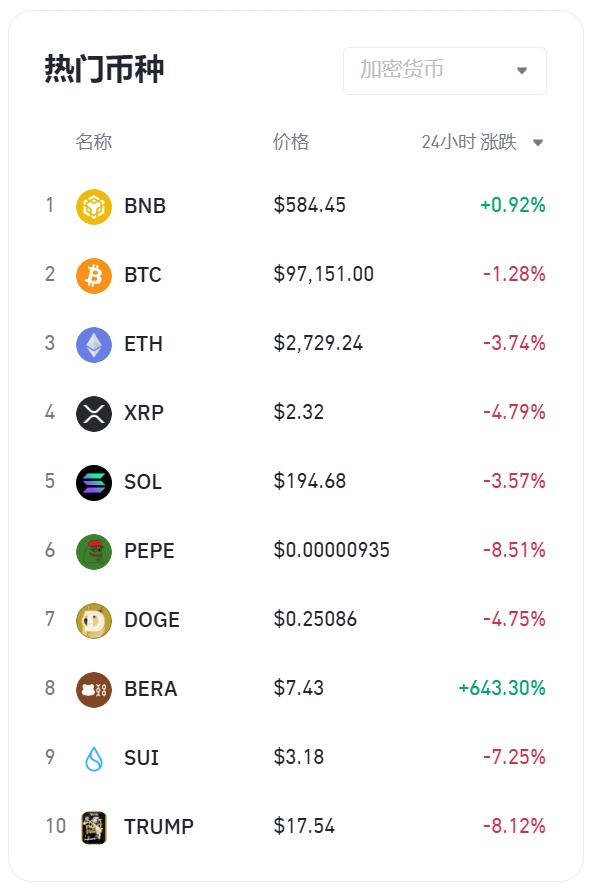Image resolution: width=594 pixels, height=895 pixels.
Task: Select the SUI water drop icon
Action: pos(94,759)
